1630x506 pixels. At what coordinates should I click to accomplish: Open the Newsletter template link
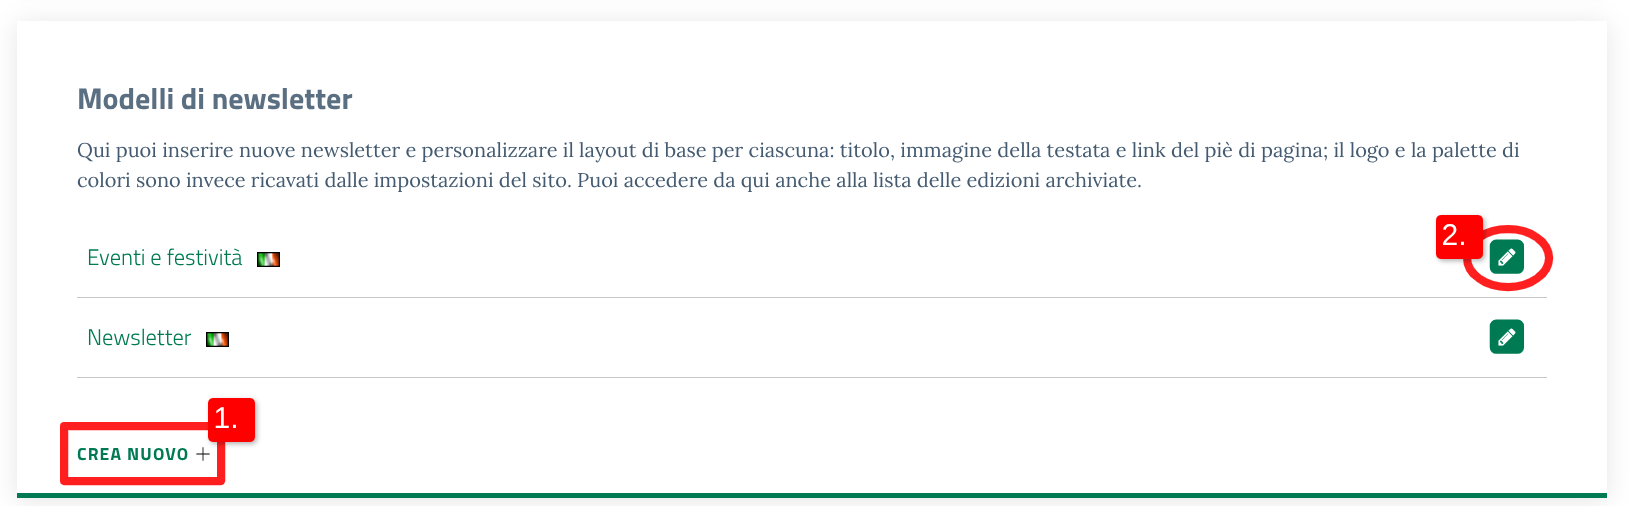(x=139, y=338)
